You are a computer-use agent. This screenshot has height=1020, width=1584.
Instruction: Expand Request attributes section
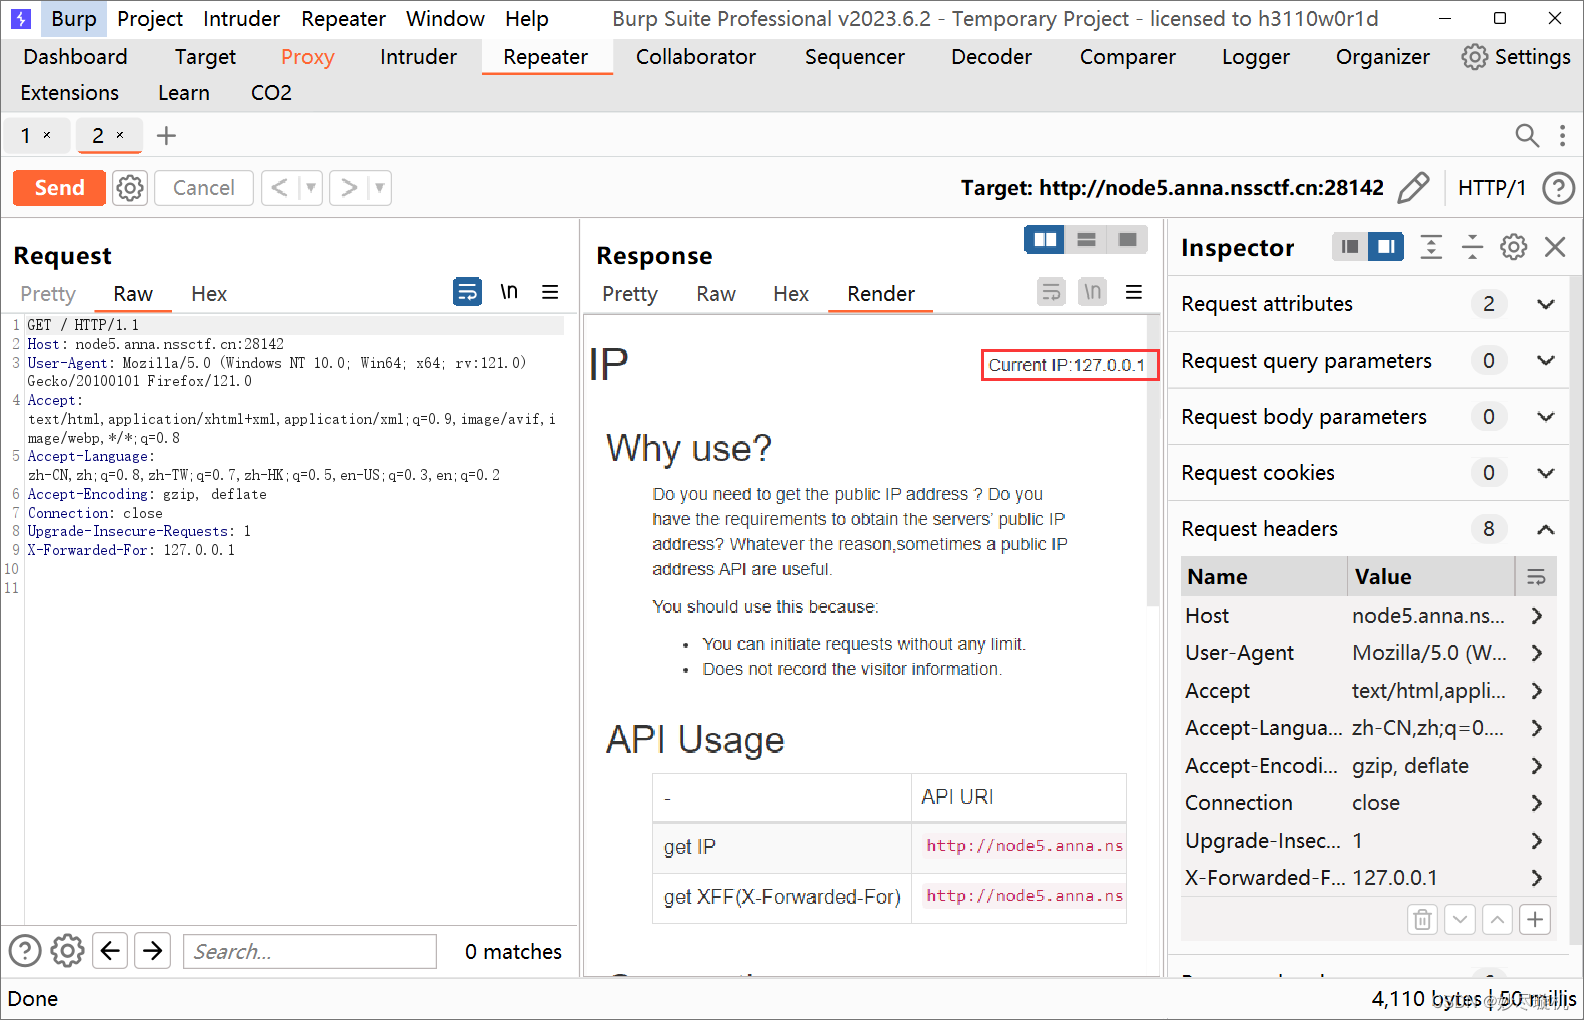[x=1545, y=304]
